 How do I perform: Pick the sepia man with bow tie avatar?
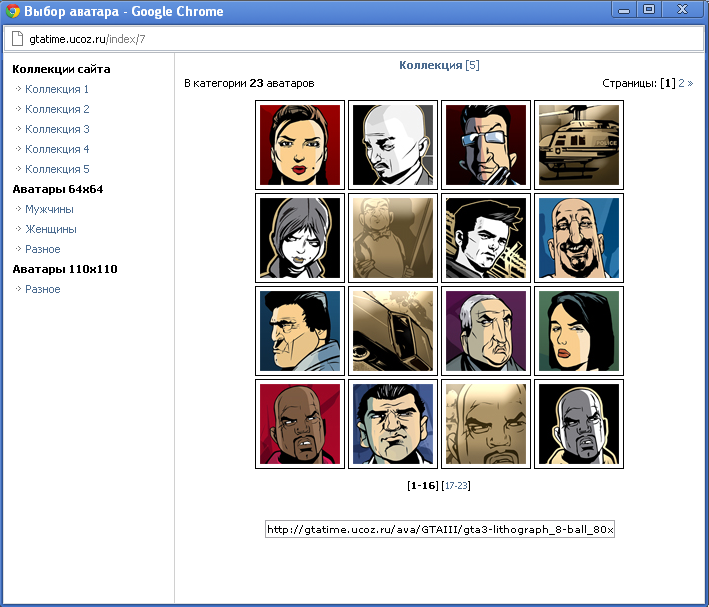pyautogui.click(x=393, y=238)
